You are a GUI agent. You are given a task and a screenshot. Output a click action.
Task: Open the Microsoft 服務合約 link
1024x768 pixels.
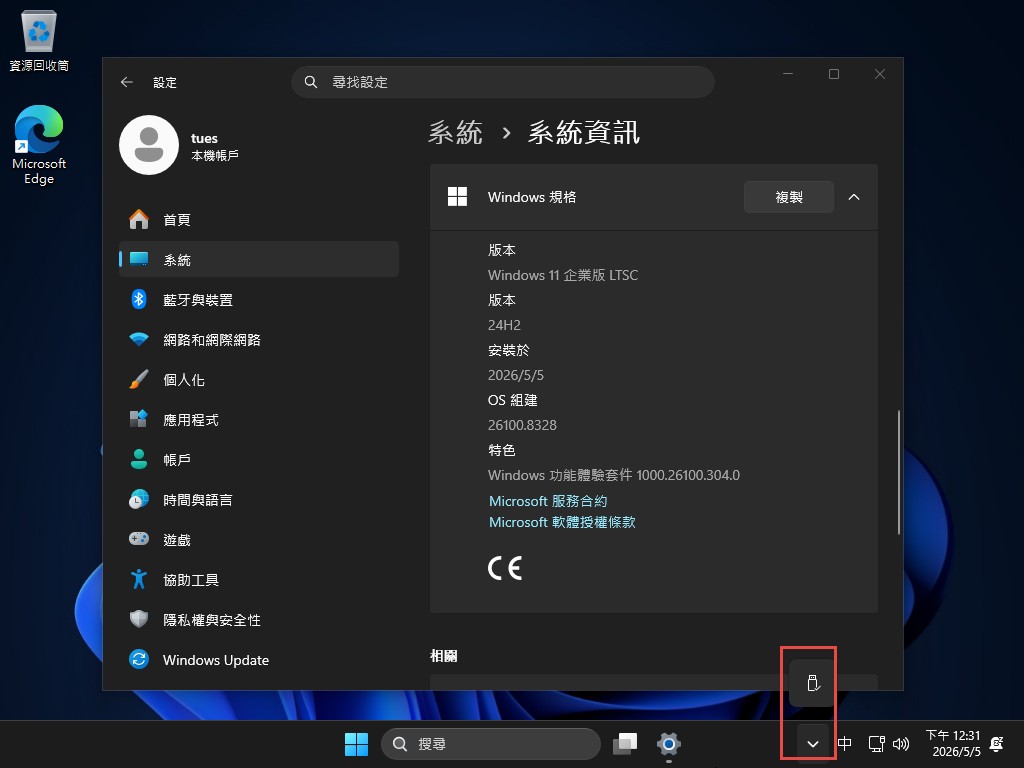click(548, 501)
